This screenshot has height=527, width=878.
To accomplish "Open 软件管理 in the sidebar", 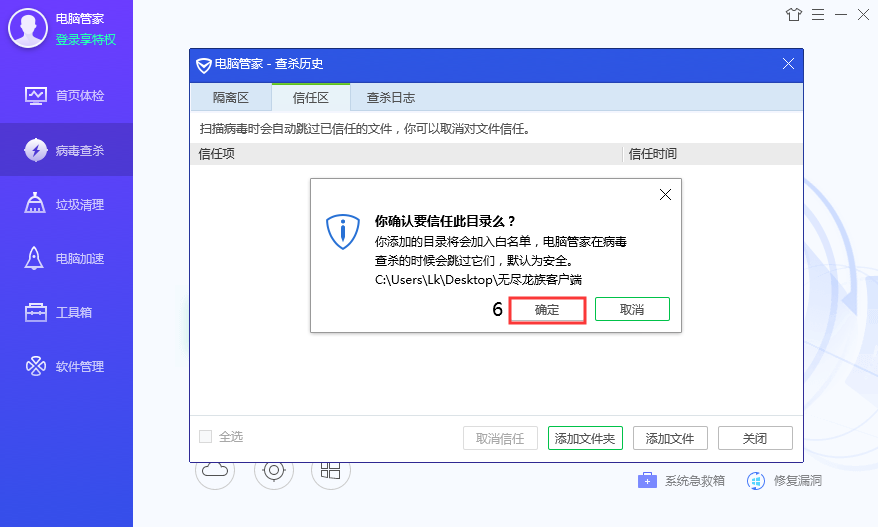I will (66, 366).
